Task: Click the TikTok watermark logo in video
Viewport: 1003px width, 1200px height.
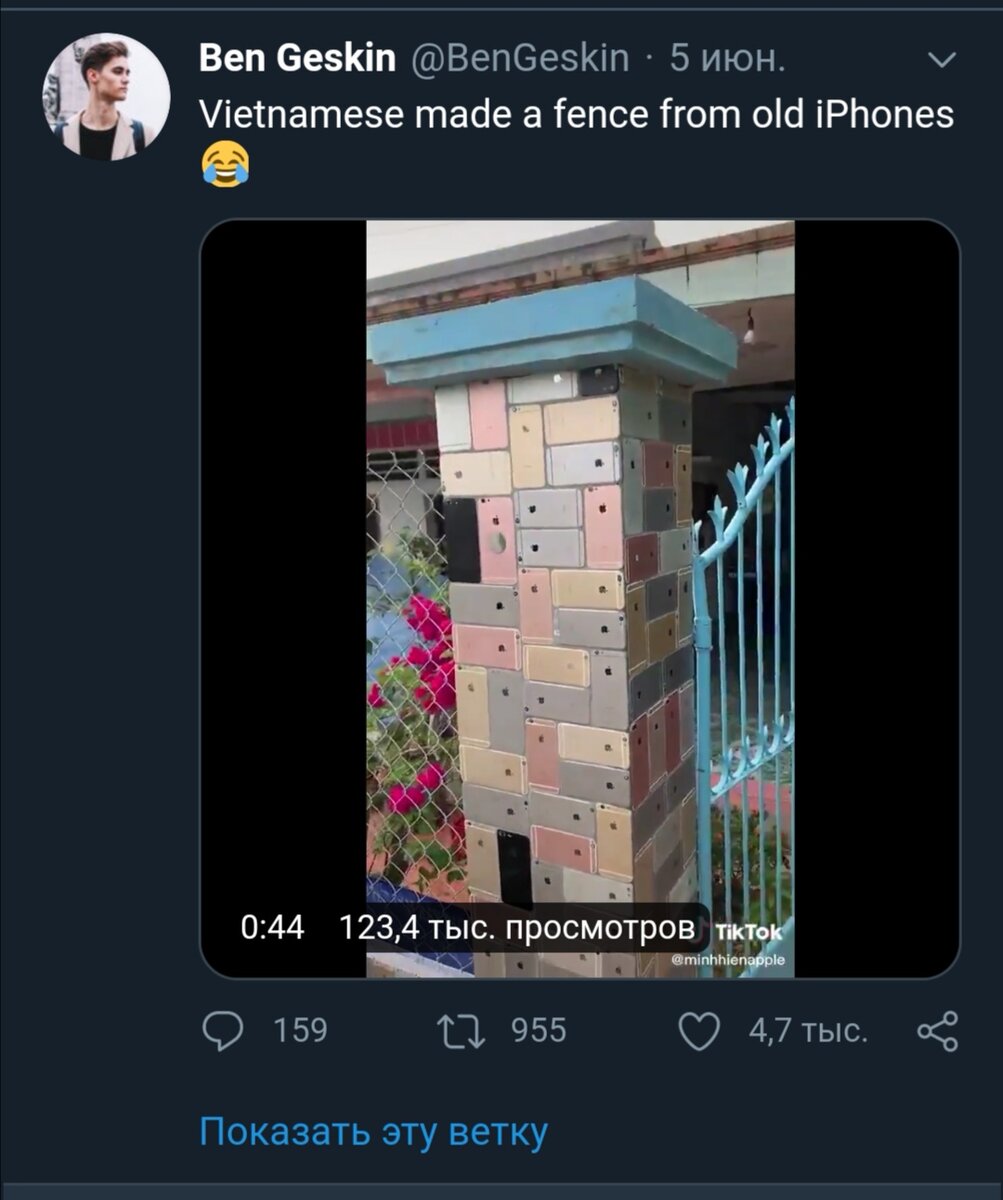Action: 750,932
